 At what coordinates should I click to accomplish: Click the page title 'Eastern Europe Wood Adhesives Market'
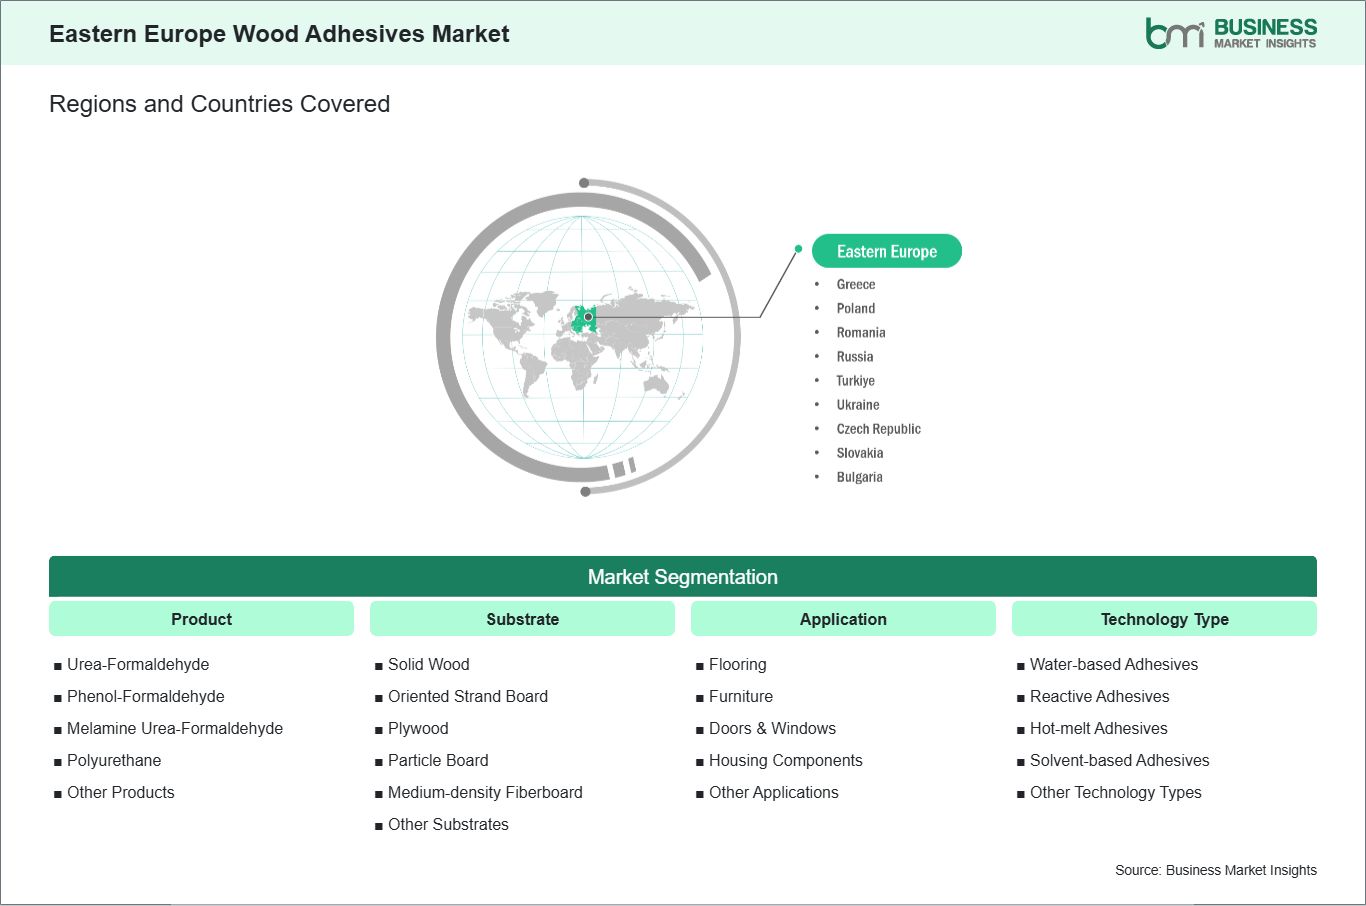pos(279,34)
